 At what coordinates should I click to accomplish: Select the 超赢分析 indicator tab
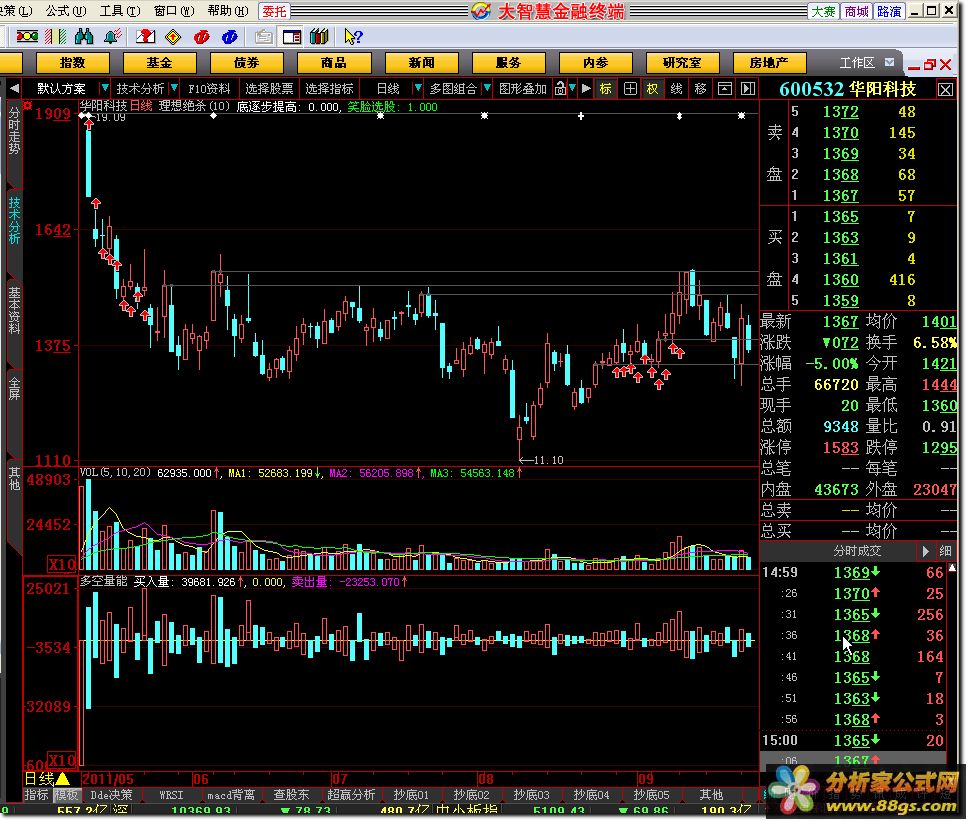(x=351, y=794)
